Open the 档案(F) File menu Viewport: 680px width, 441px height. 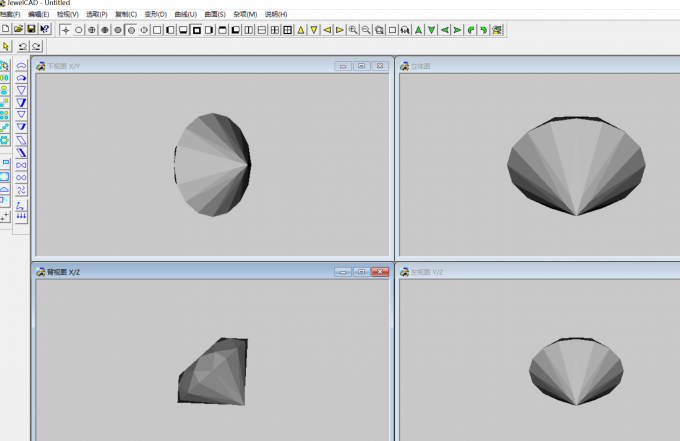pos(10,14)
